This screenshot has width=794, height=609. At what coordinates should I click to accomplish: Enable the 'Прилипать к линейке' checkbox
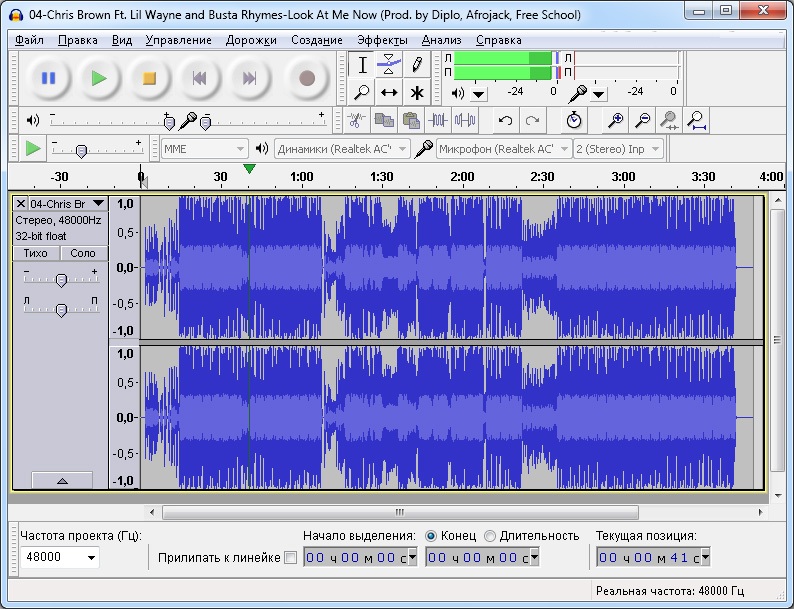click(291, 557)
